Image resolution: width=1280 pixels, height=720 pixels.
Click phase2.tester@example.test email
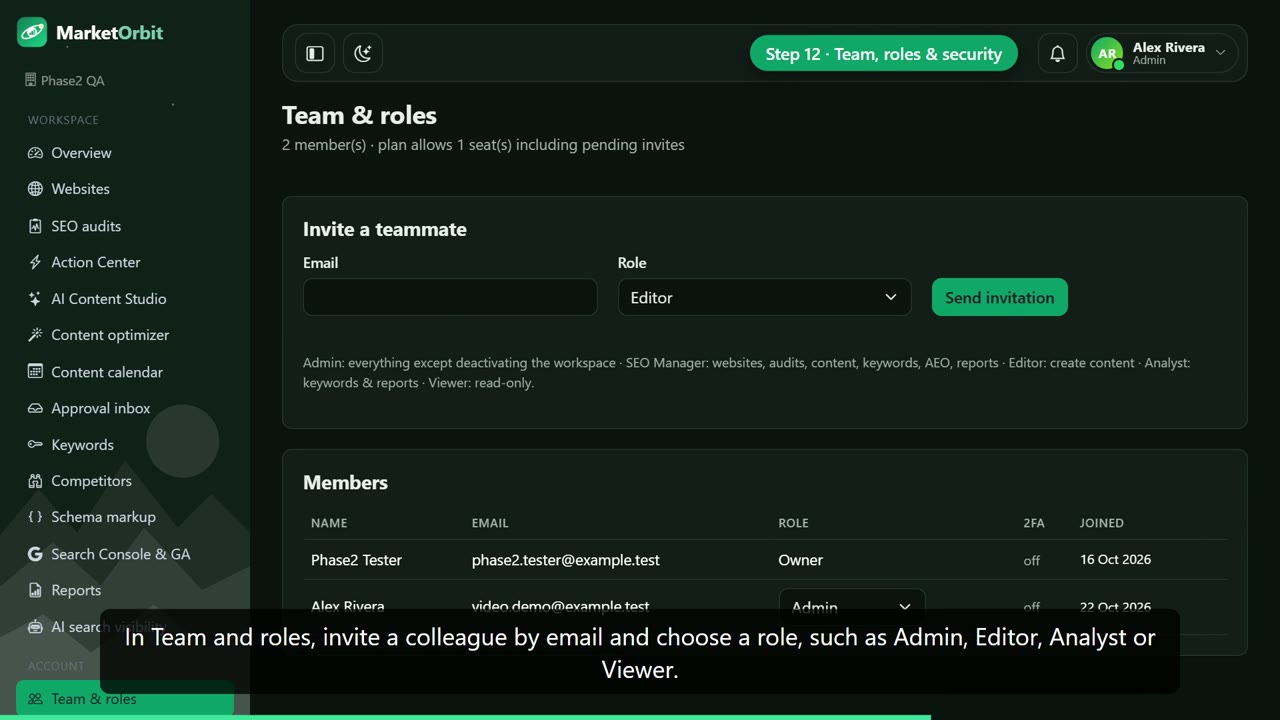coord(565,560)
